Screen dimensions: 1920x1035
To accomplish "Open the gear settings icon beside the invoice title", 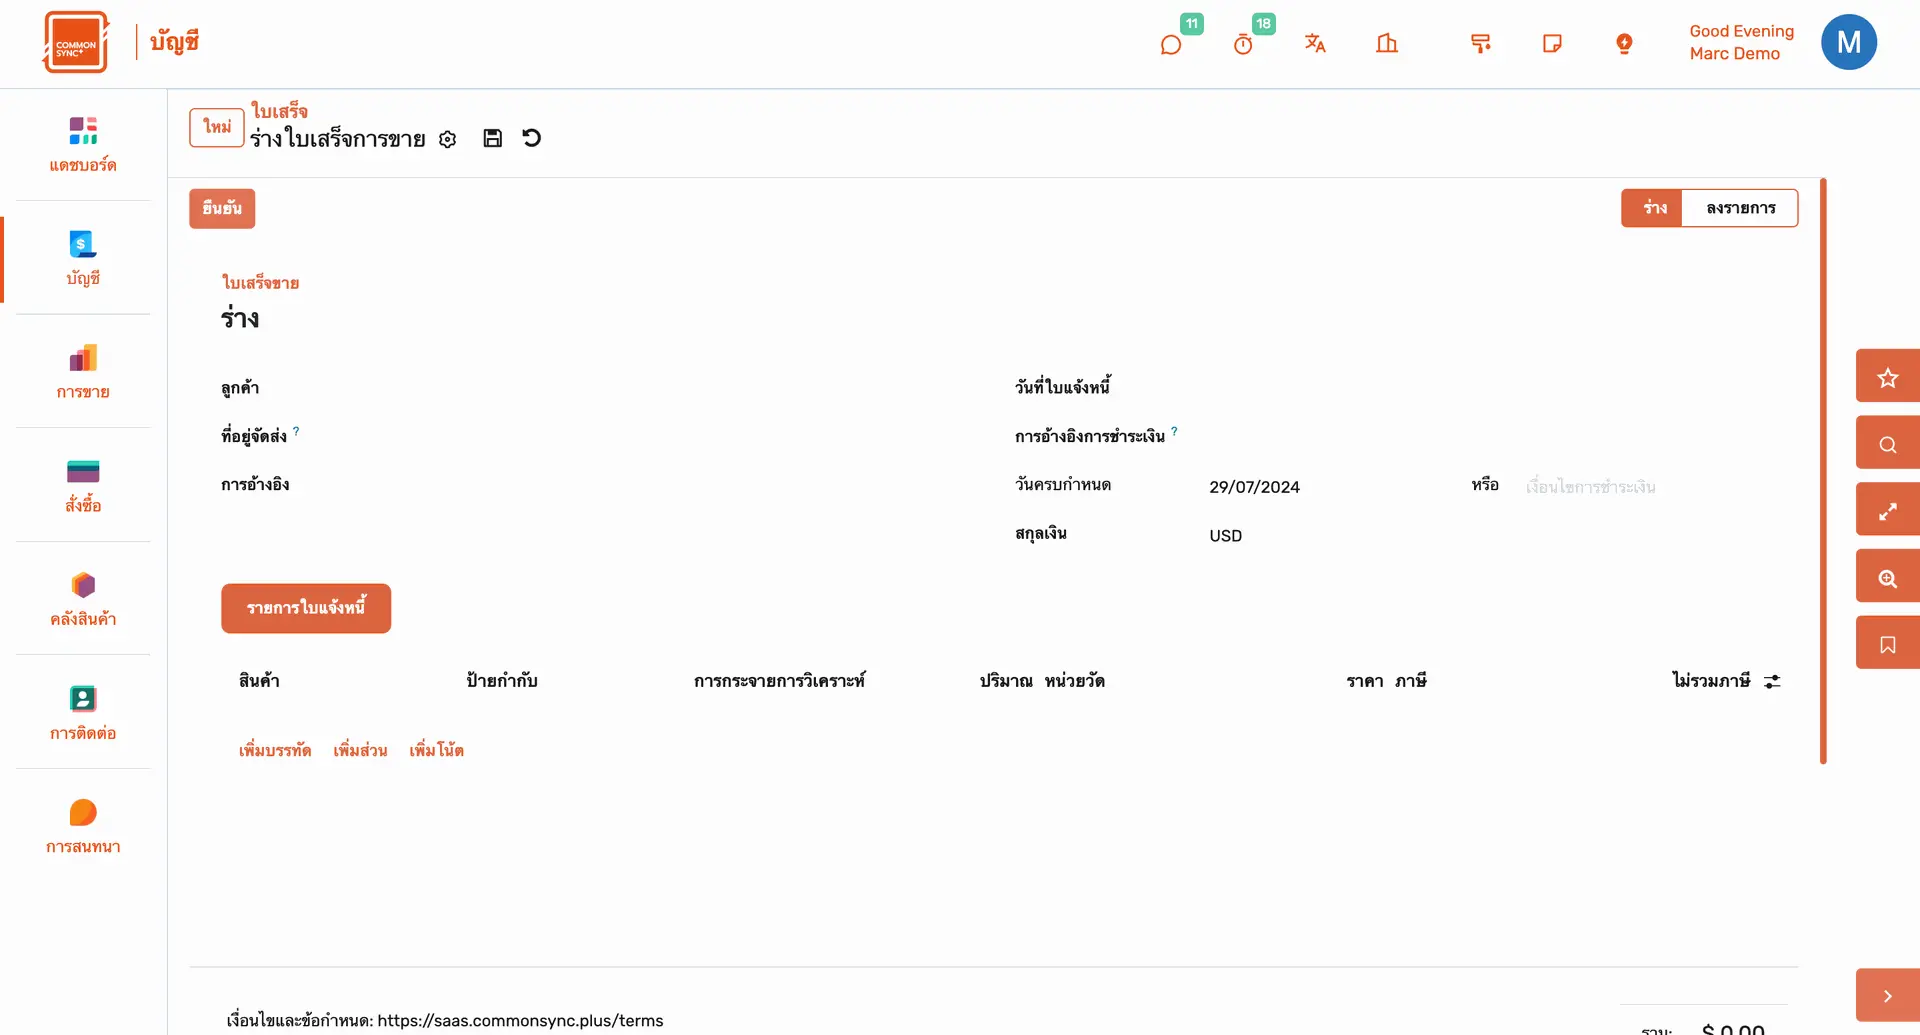I will pos(448,139).
